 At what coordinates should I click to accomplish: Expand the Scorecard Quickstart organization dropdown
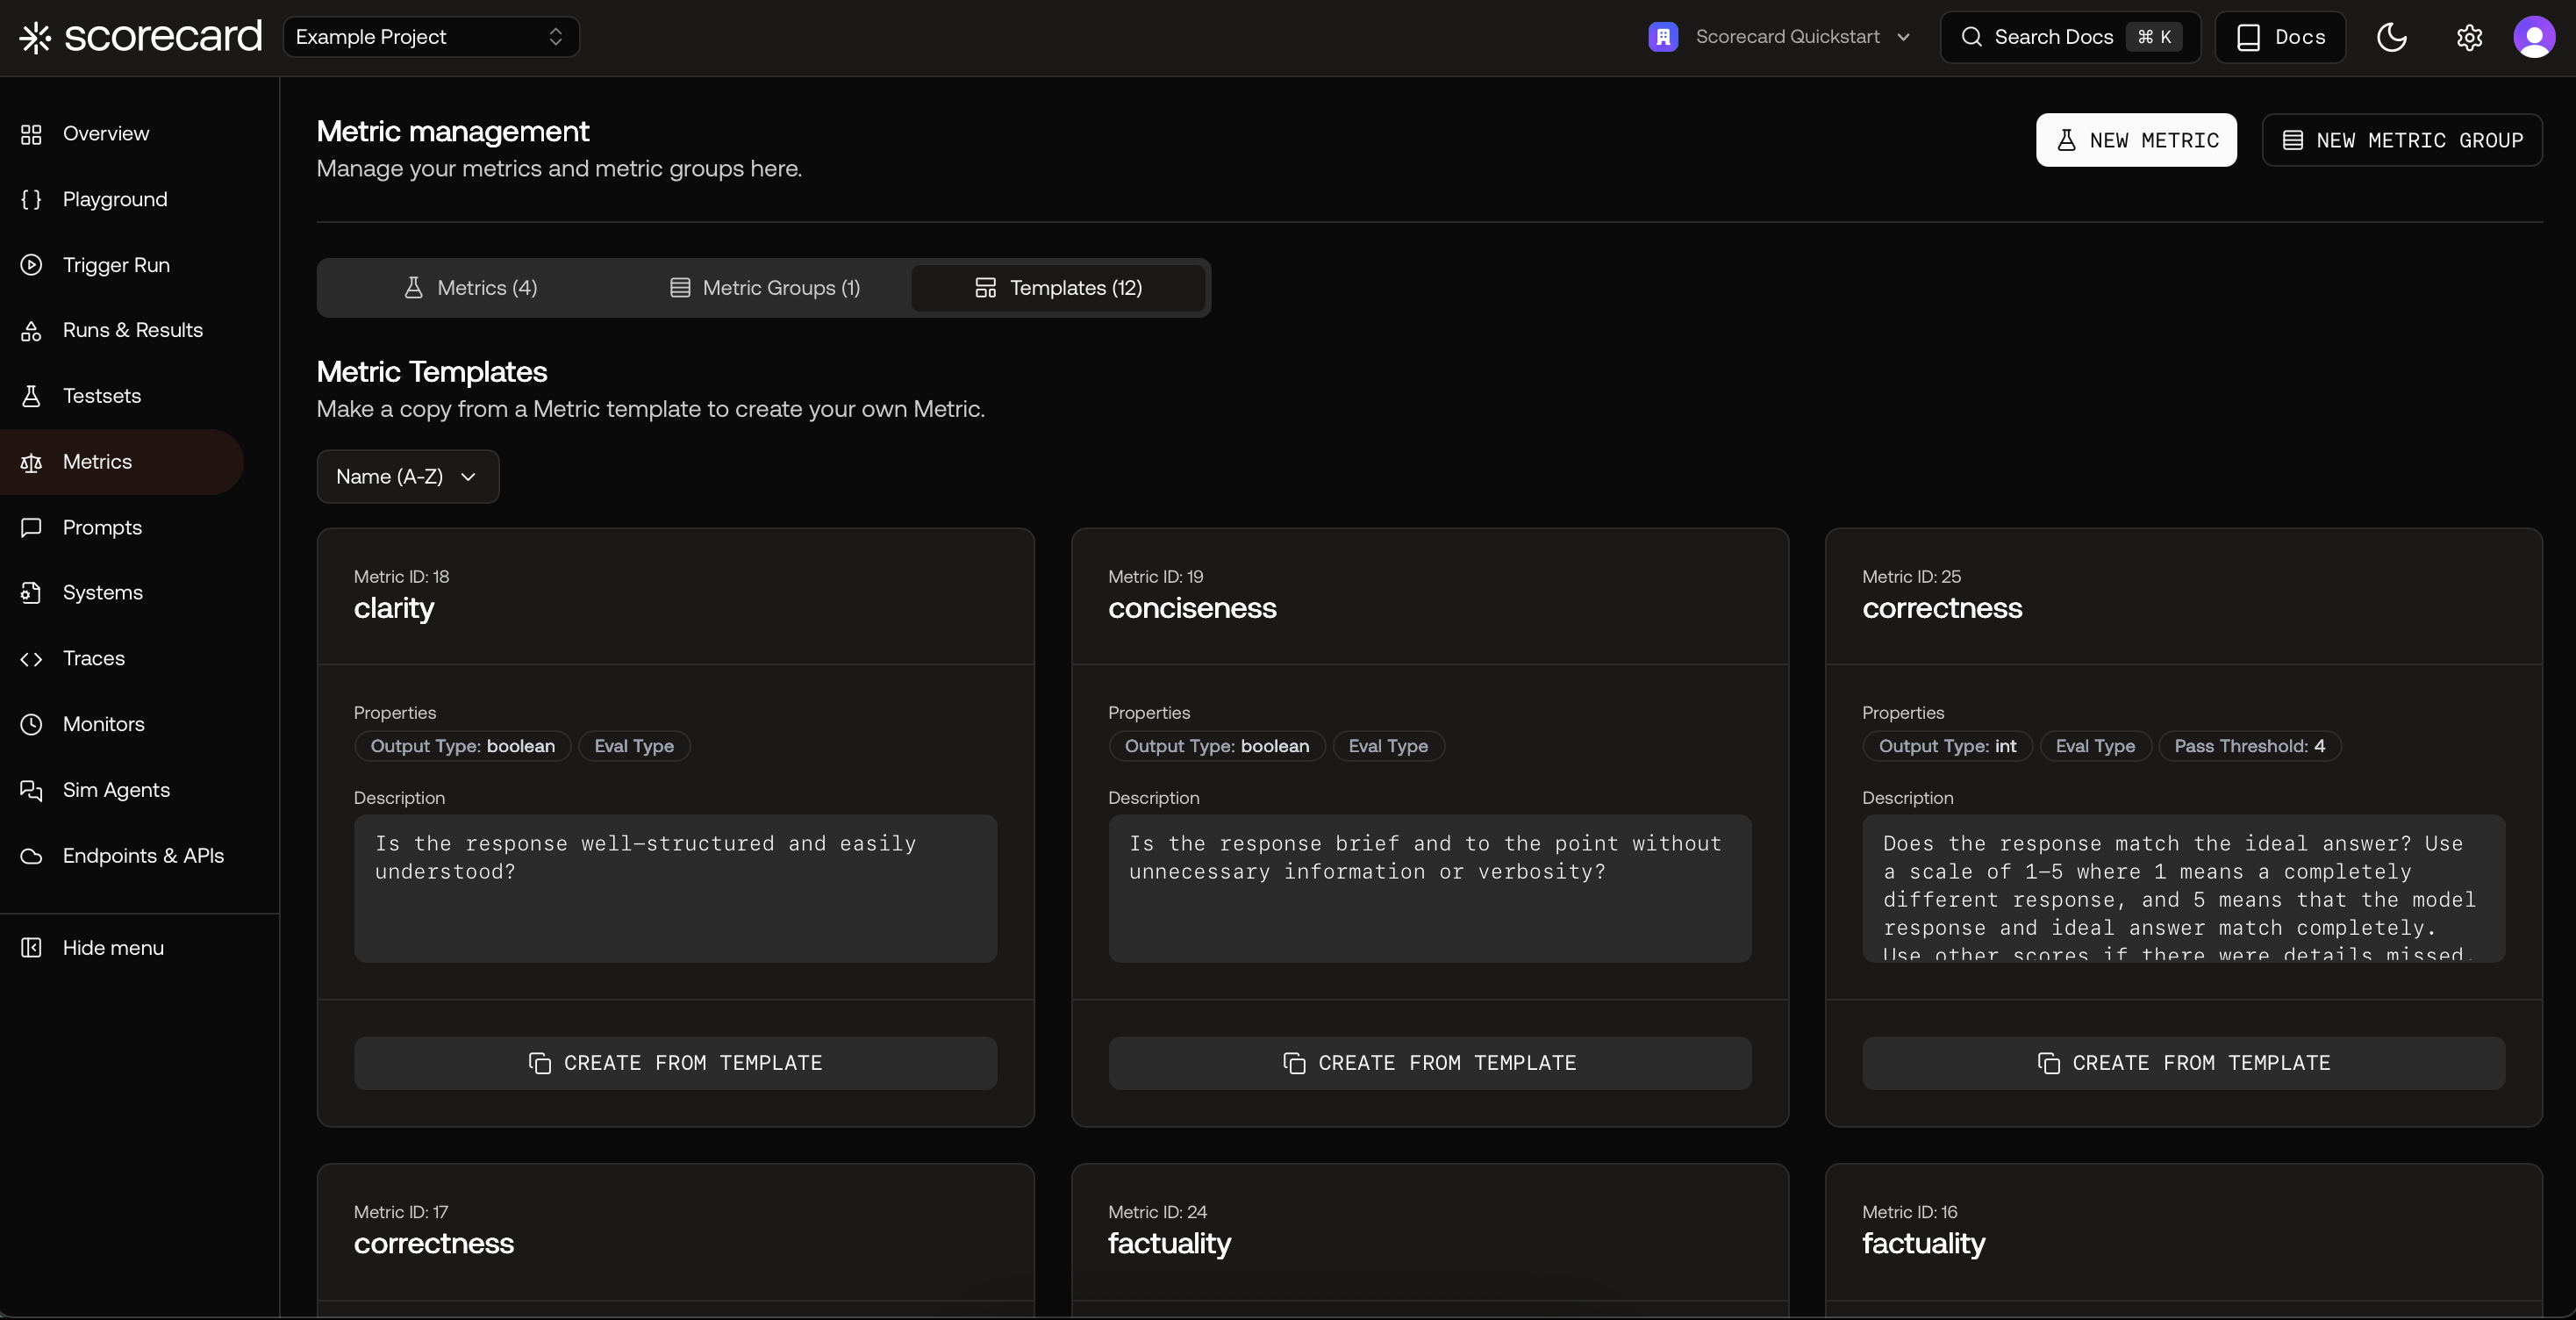coord(1780,37)
